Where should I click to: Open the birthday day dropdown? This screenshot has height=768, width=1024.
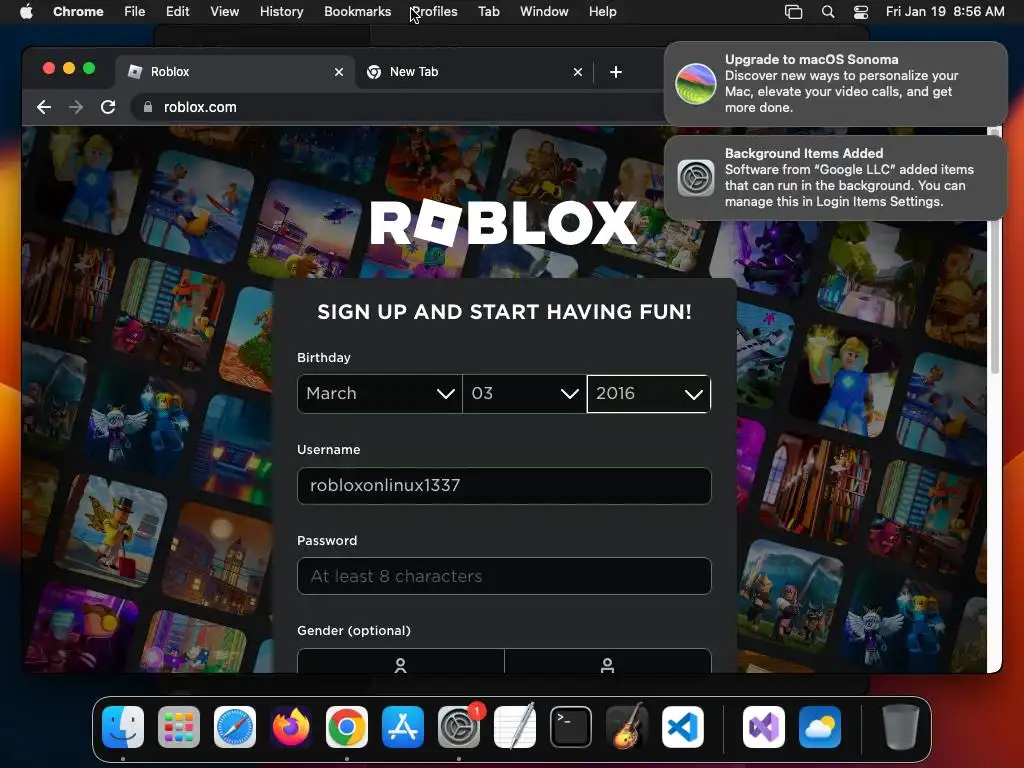coord(524,394)
